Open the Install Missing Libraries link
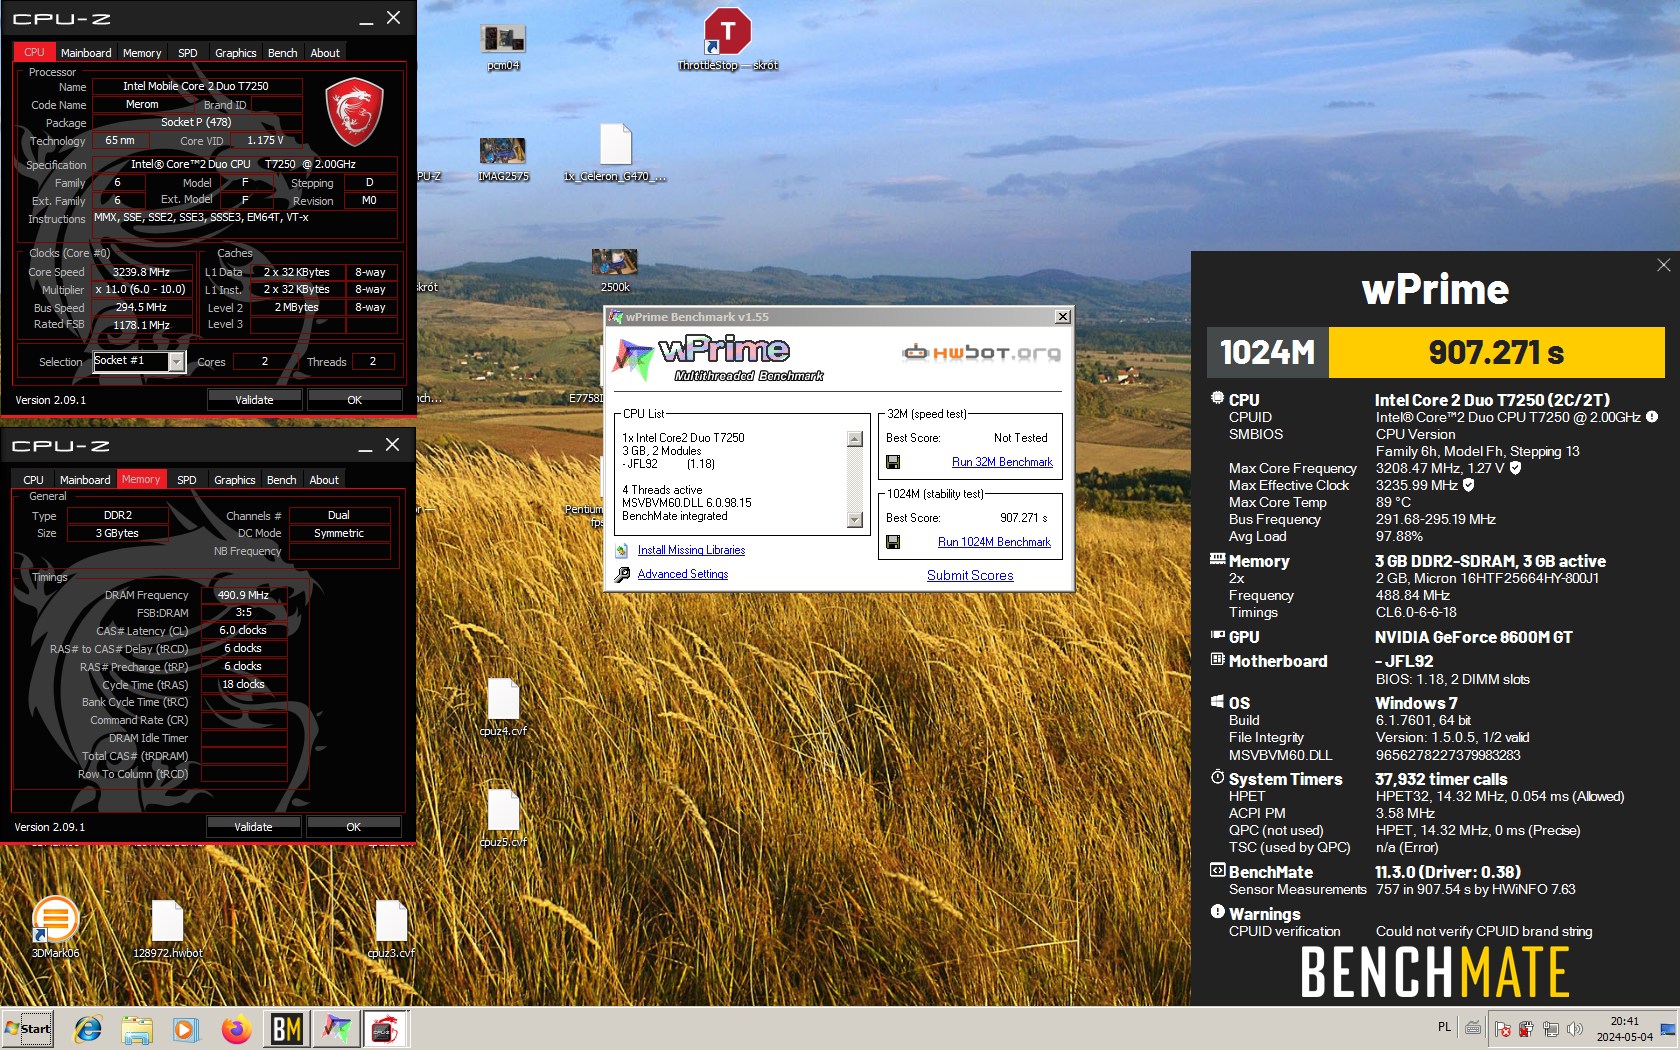 point(691,550)
